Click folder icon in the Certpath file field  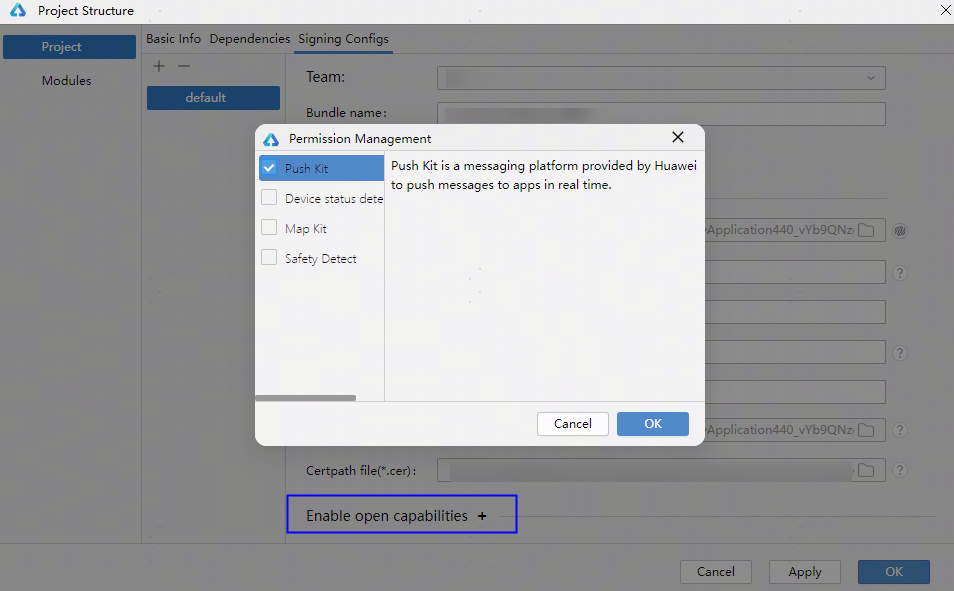866,470
